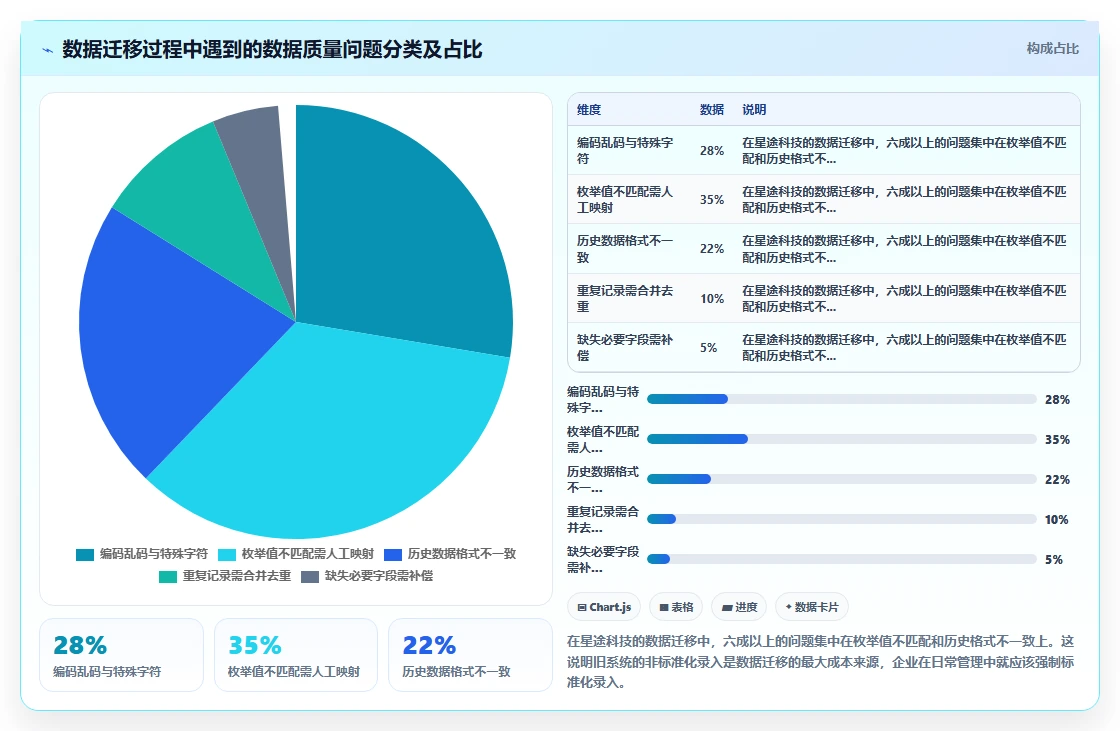Click the 缺失必要字段需补… progress label
Image resolution: width=1120 pixels, height=731 pixels.
tap(604, 560)
